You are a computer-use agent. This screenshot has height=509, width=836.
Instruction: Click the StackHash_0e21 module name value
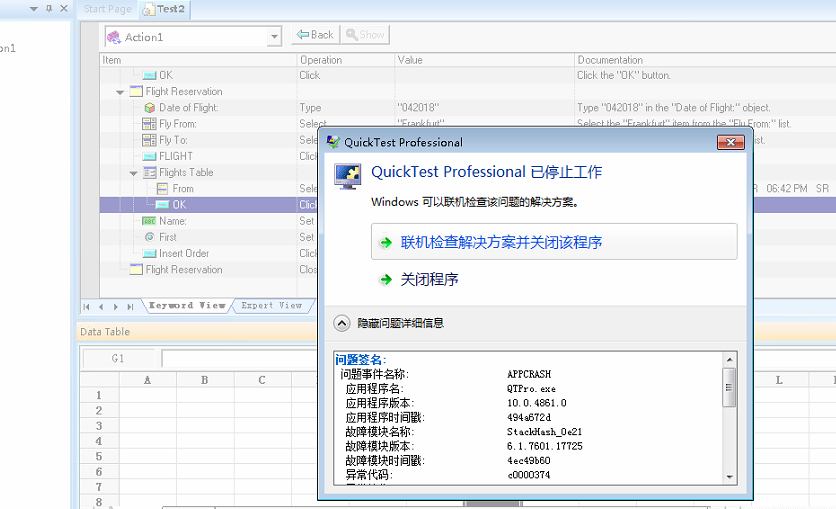544,432
